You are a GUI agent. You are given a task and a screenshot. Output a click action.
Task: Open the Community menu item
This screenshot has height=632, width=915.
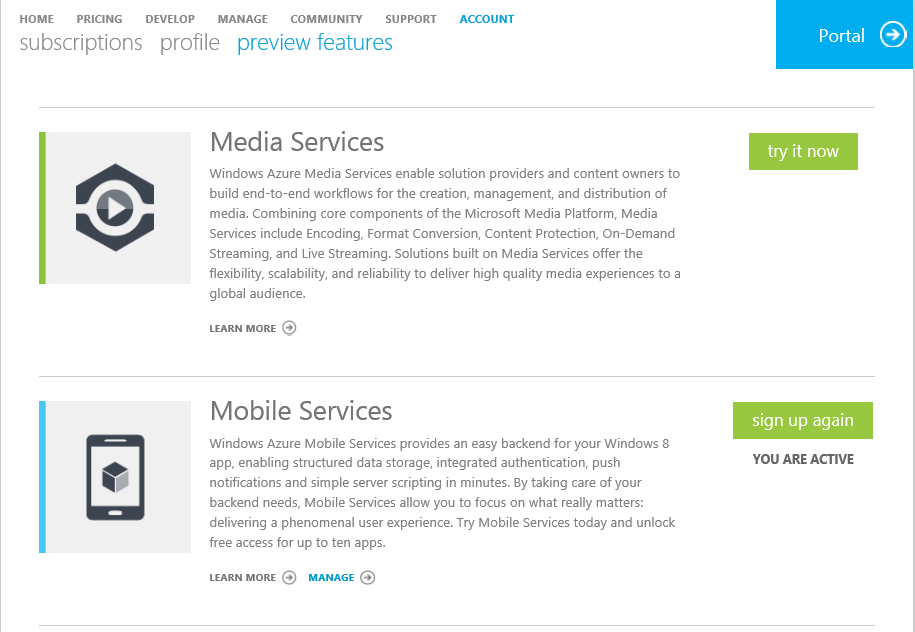pos(326,19)
